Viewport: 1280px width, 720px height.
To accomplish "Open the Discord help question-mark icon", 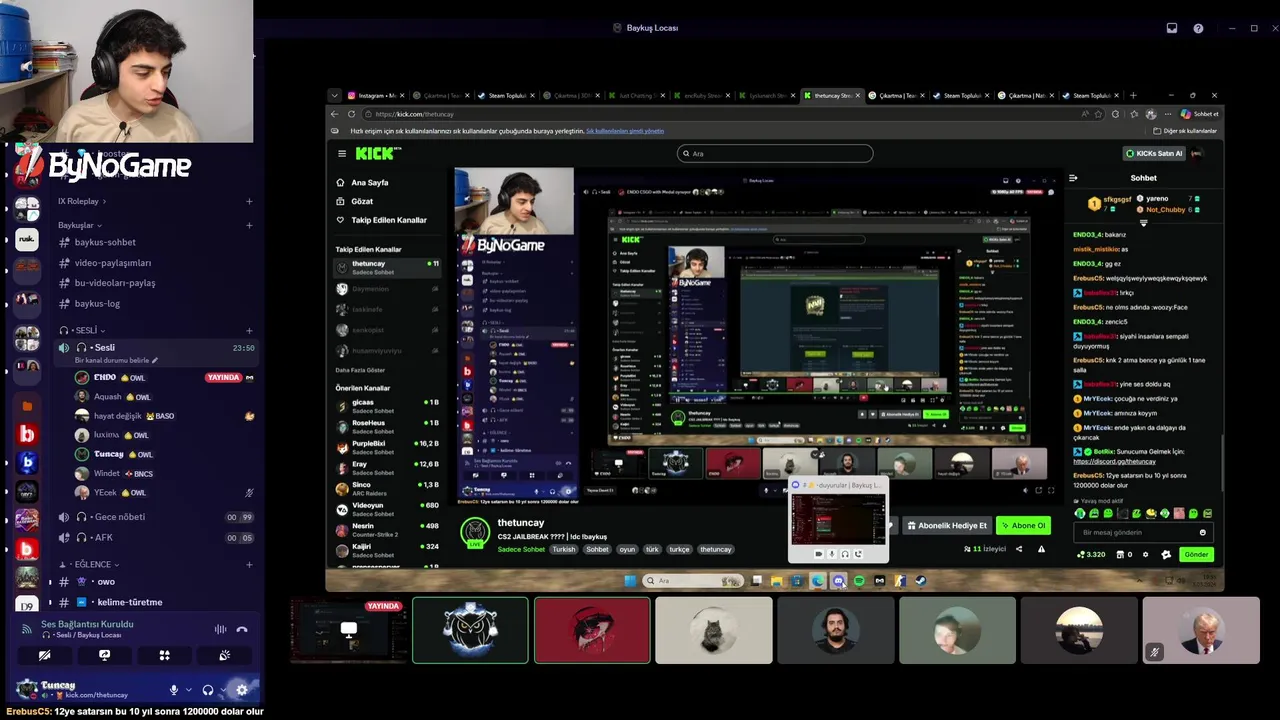I will pyautogui.click(x=1198, y=28).
